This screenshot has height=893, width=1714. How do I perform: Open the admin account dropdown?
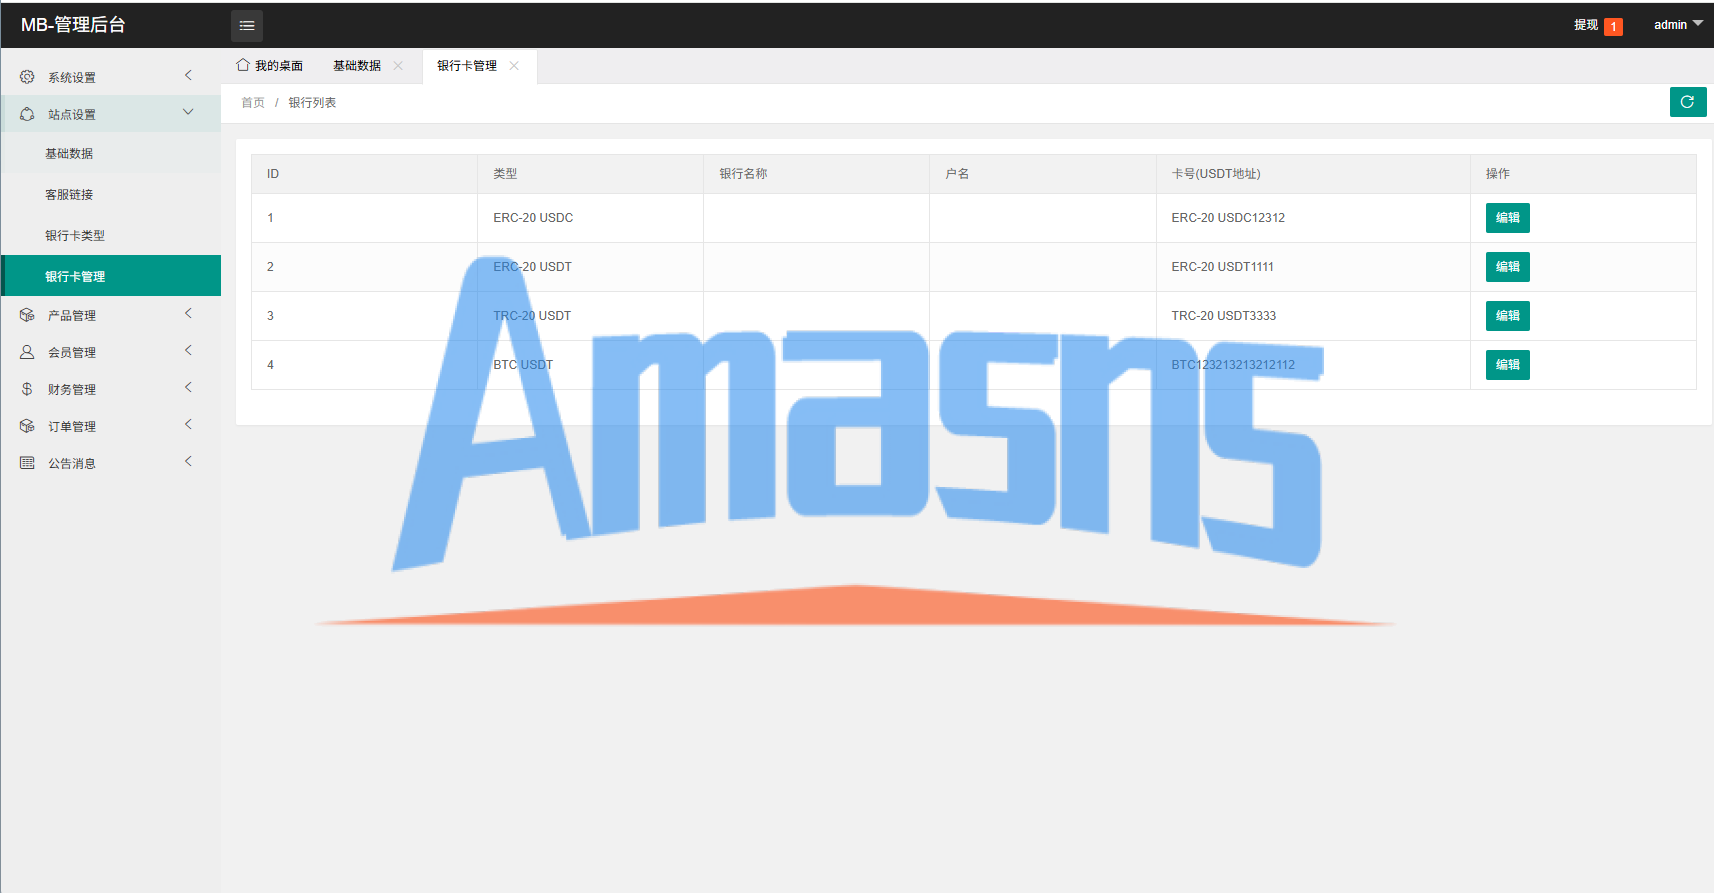pos(1678,25)
